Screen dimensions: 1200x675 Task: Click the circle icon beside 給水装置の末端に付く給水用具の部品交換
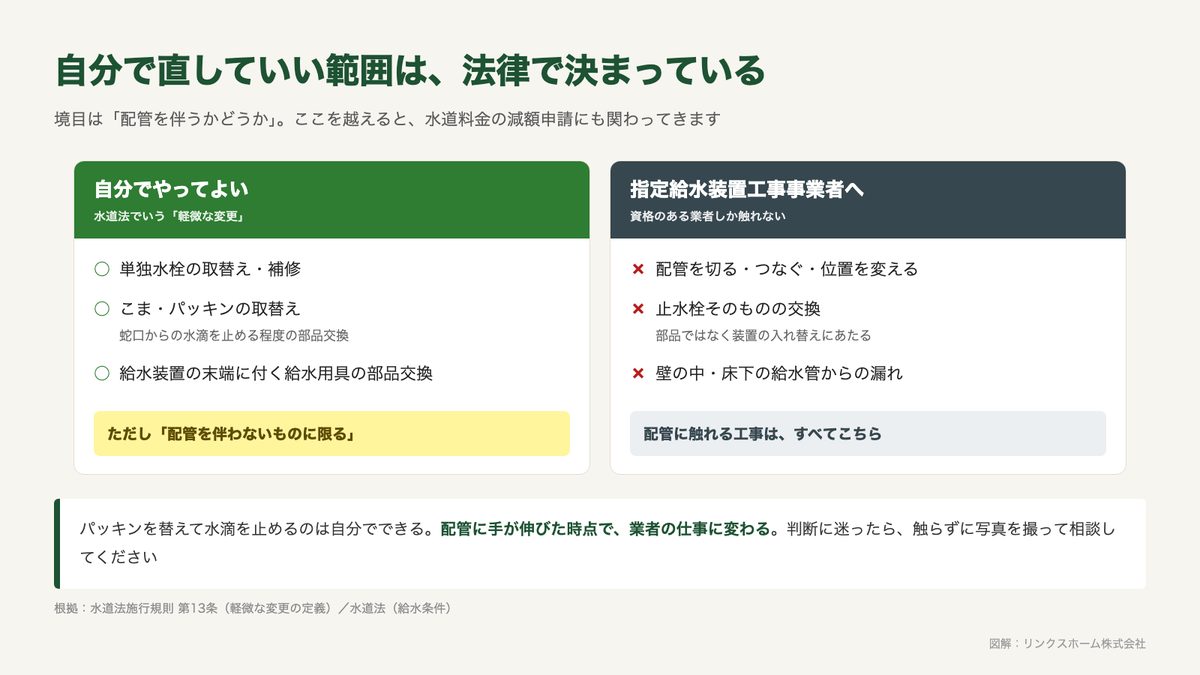[x=101, y=373]
